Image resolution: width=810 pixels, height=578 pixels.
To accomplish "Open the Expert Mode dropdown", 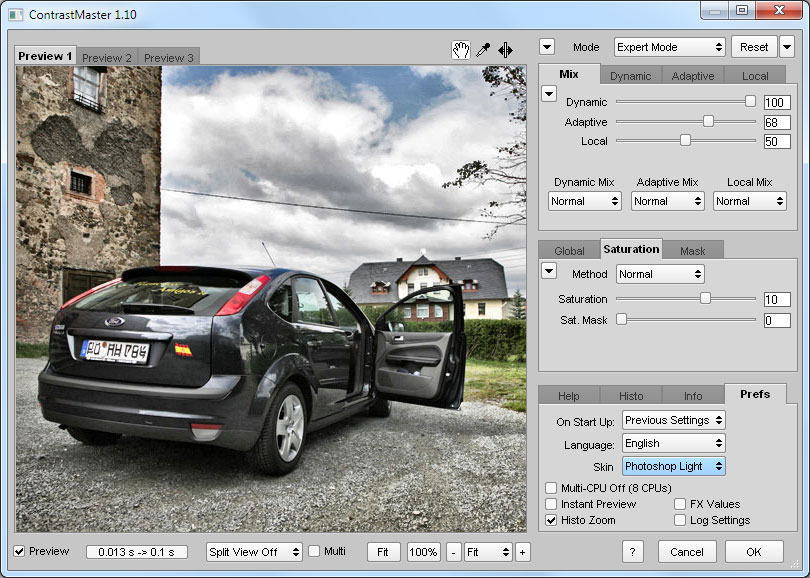I will point(669,47).
